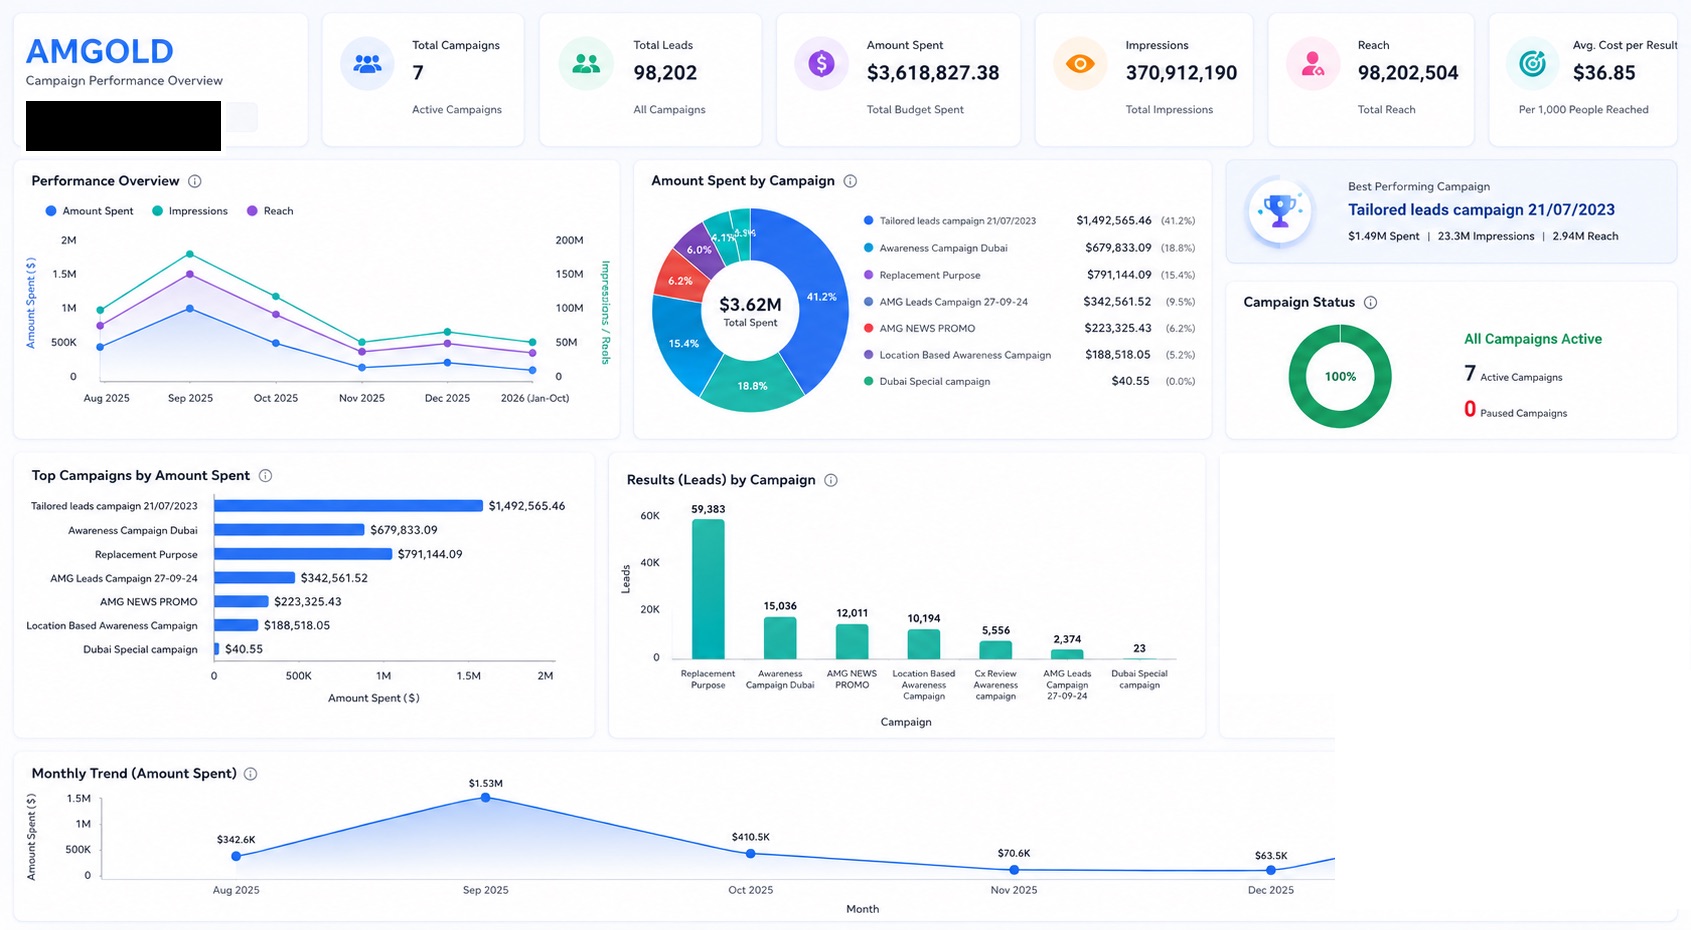Click the green Total Leads group icon
Screen dimensions: 1691x930
[586, 64]
